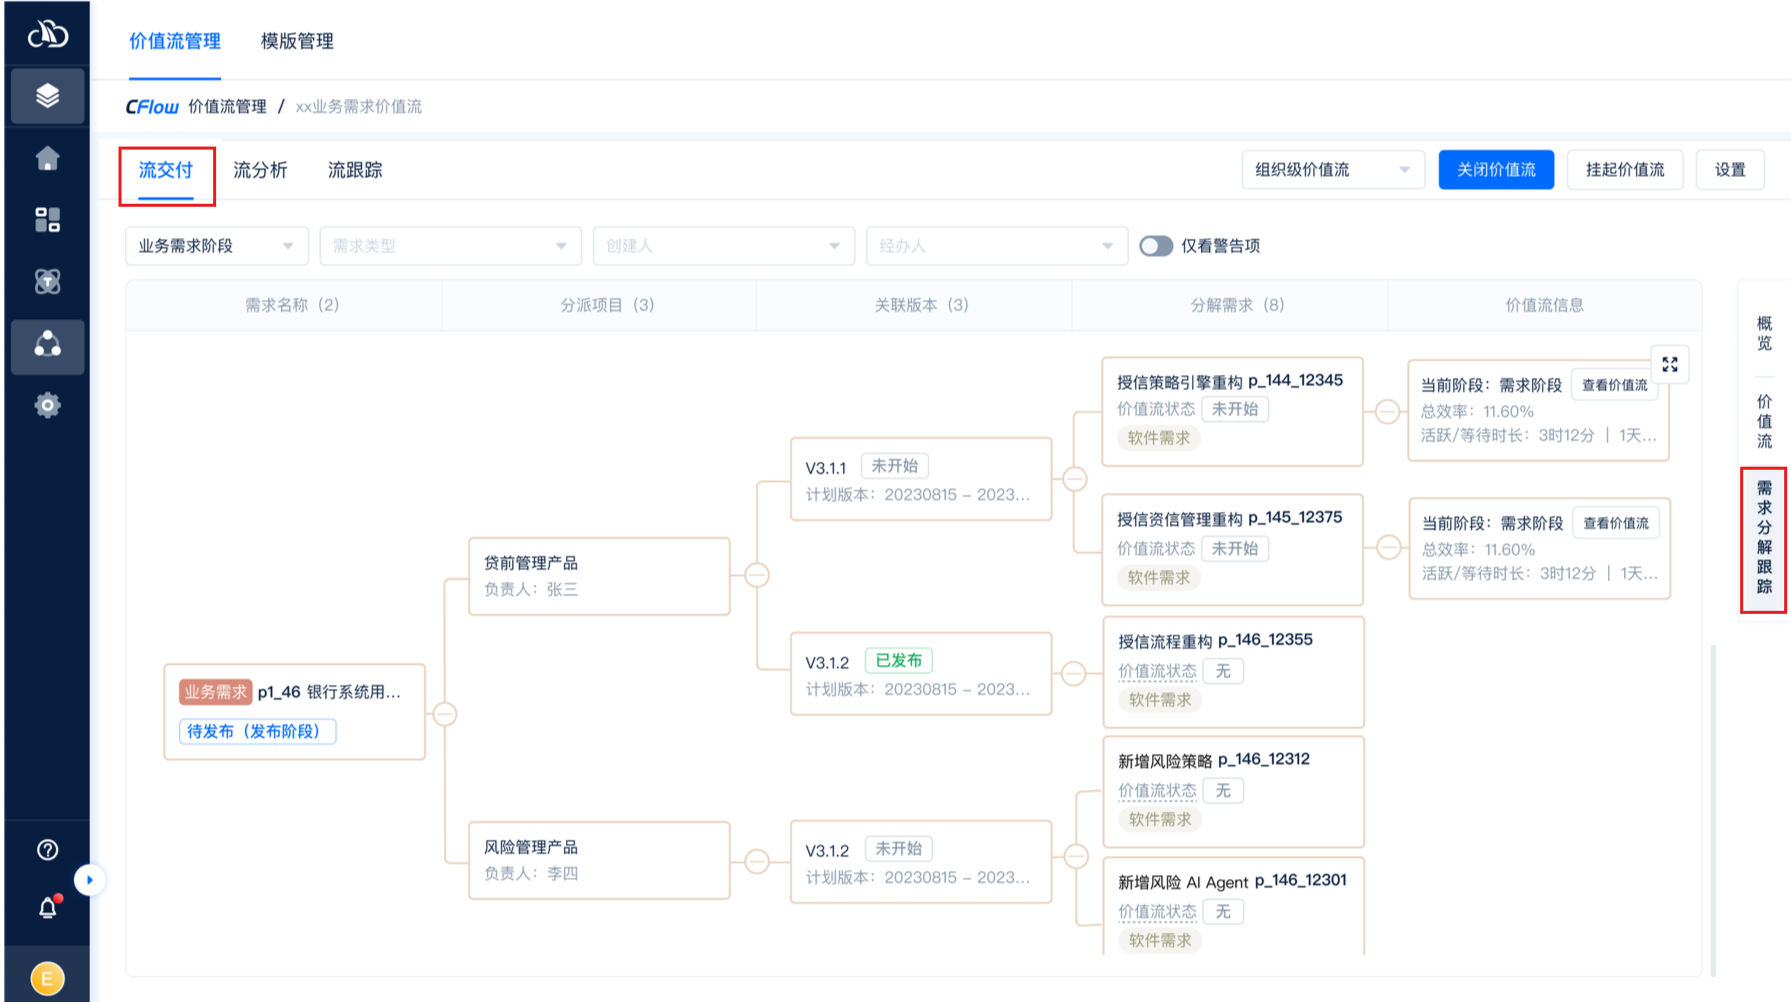Screen dimensions: 1791x1002
Task: Switch to the 模版管理 tab
Action: point(297,41)
